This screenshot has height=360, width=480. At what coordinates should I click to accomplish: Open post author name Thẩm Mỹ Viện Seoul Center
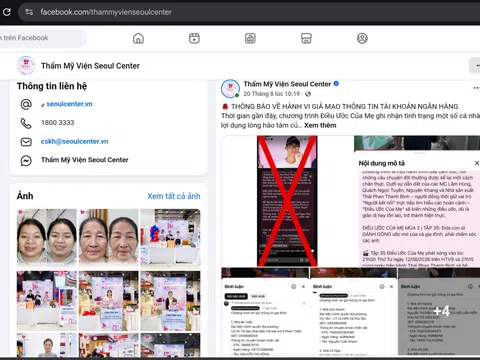pos(287,84)
